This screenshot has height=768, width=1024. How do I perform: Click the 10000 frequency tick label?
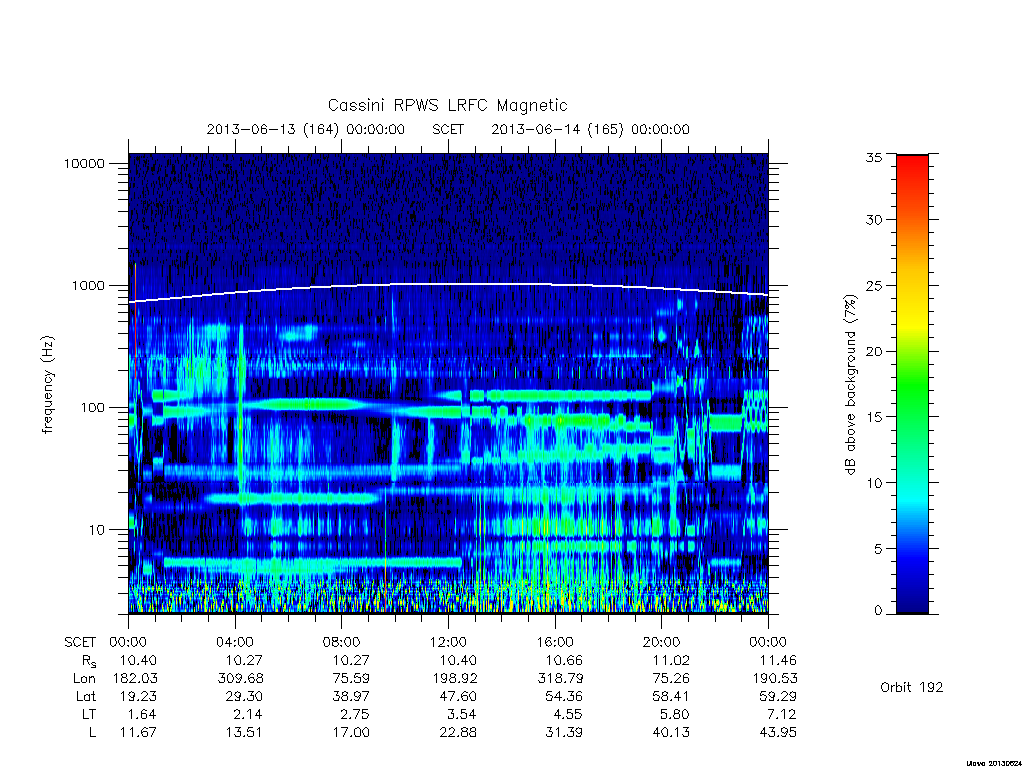[x=84, y=163]
